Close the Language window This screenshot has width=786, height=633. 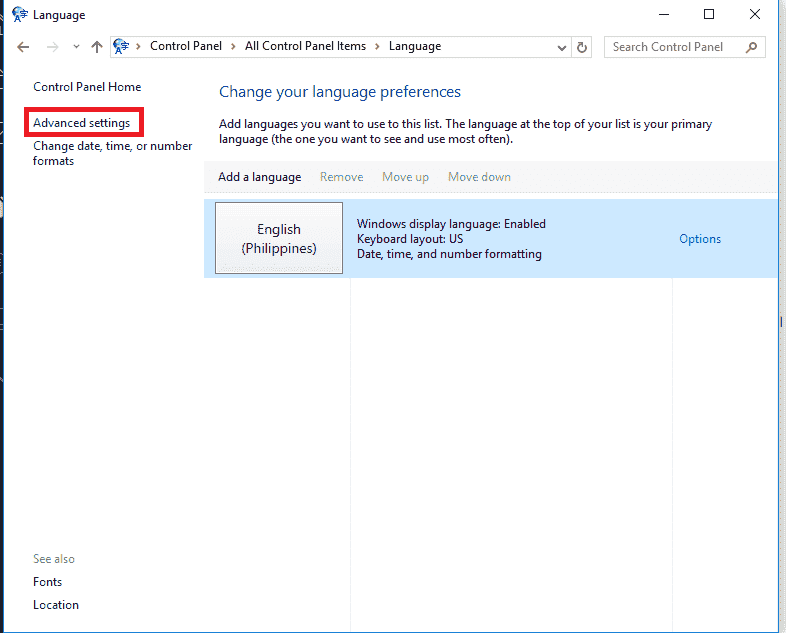(x=754, y=15)
